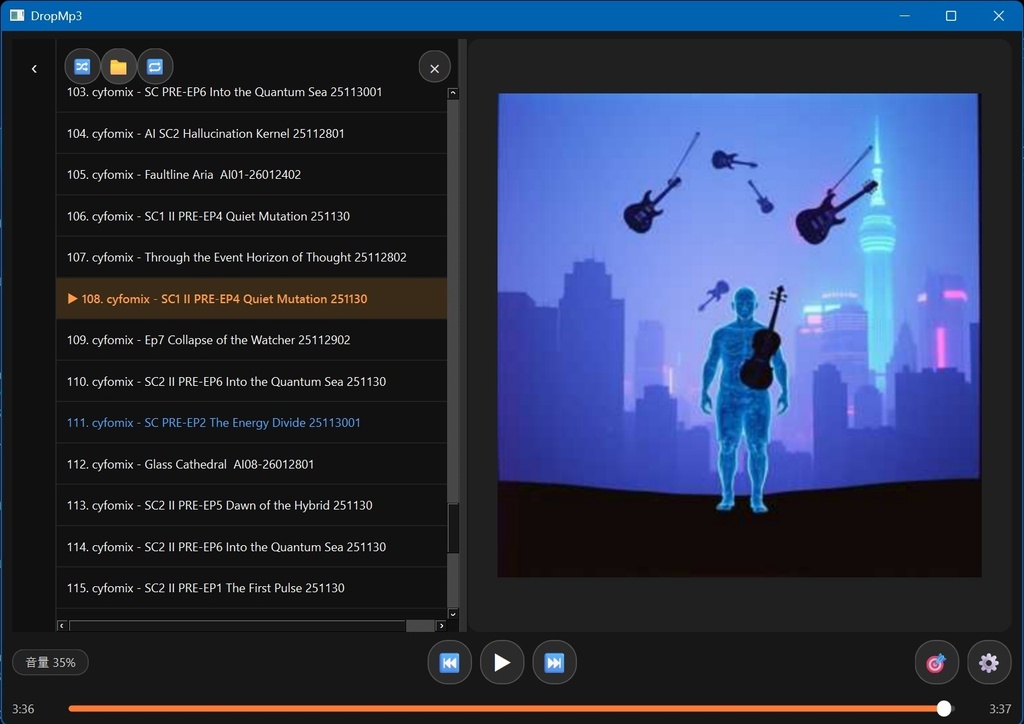
Task: Start playback with the play button
Action: 502,663
